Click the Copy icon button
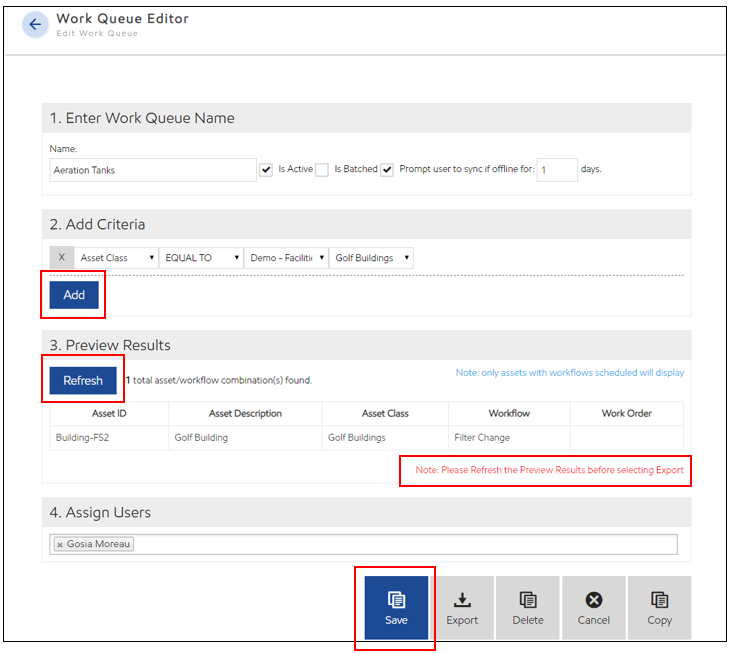 tap(659, 608)
